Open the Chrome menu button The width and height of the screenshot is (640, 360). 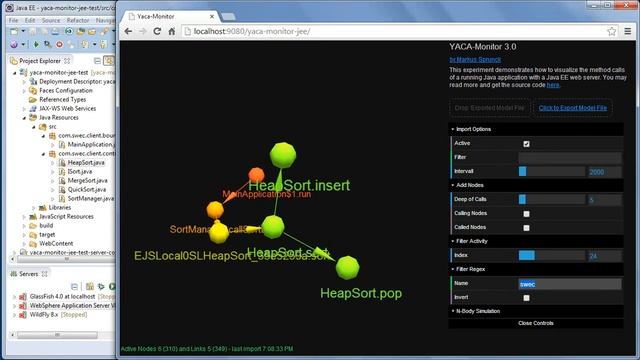click(x=628, y=31)
